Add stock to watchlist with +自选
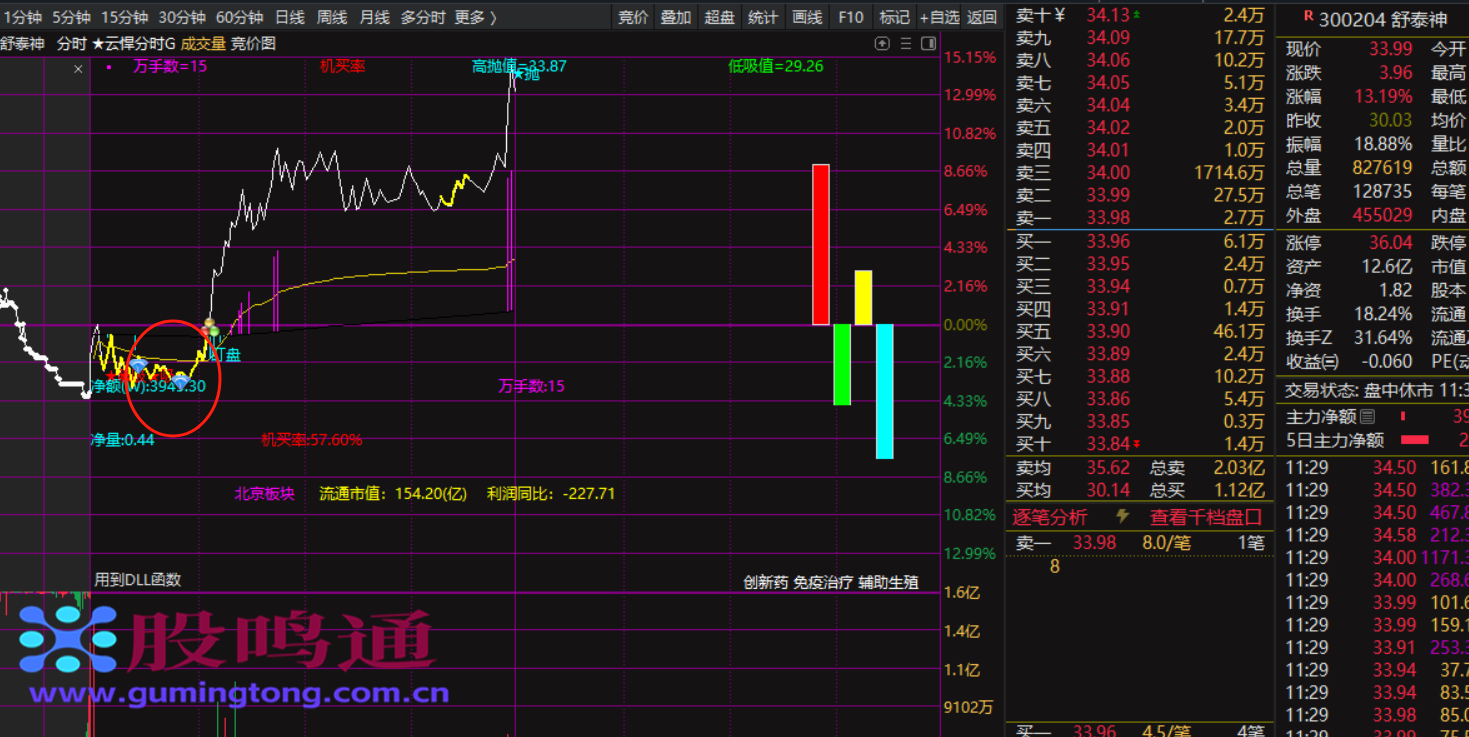1469x737 pixels. pyautogui.click(x=939, y=17)
